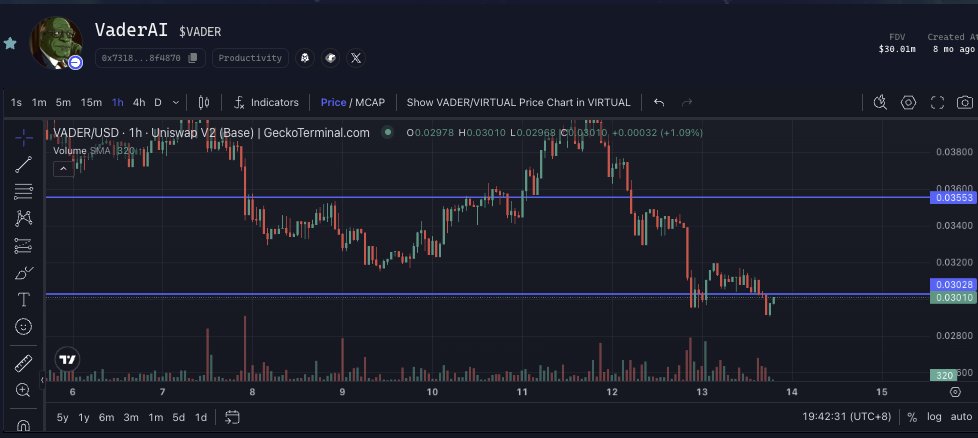Set chart range to 1m
Viewport: 978px width, 438px height.
pyautogui.click(x=155, y=417)
